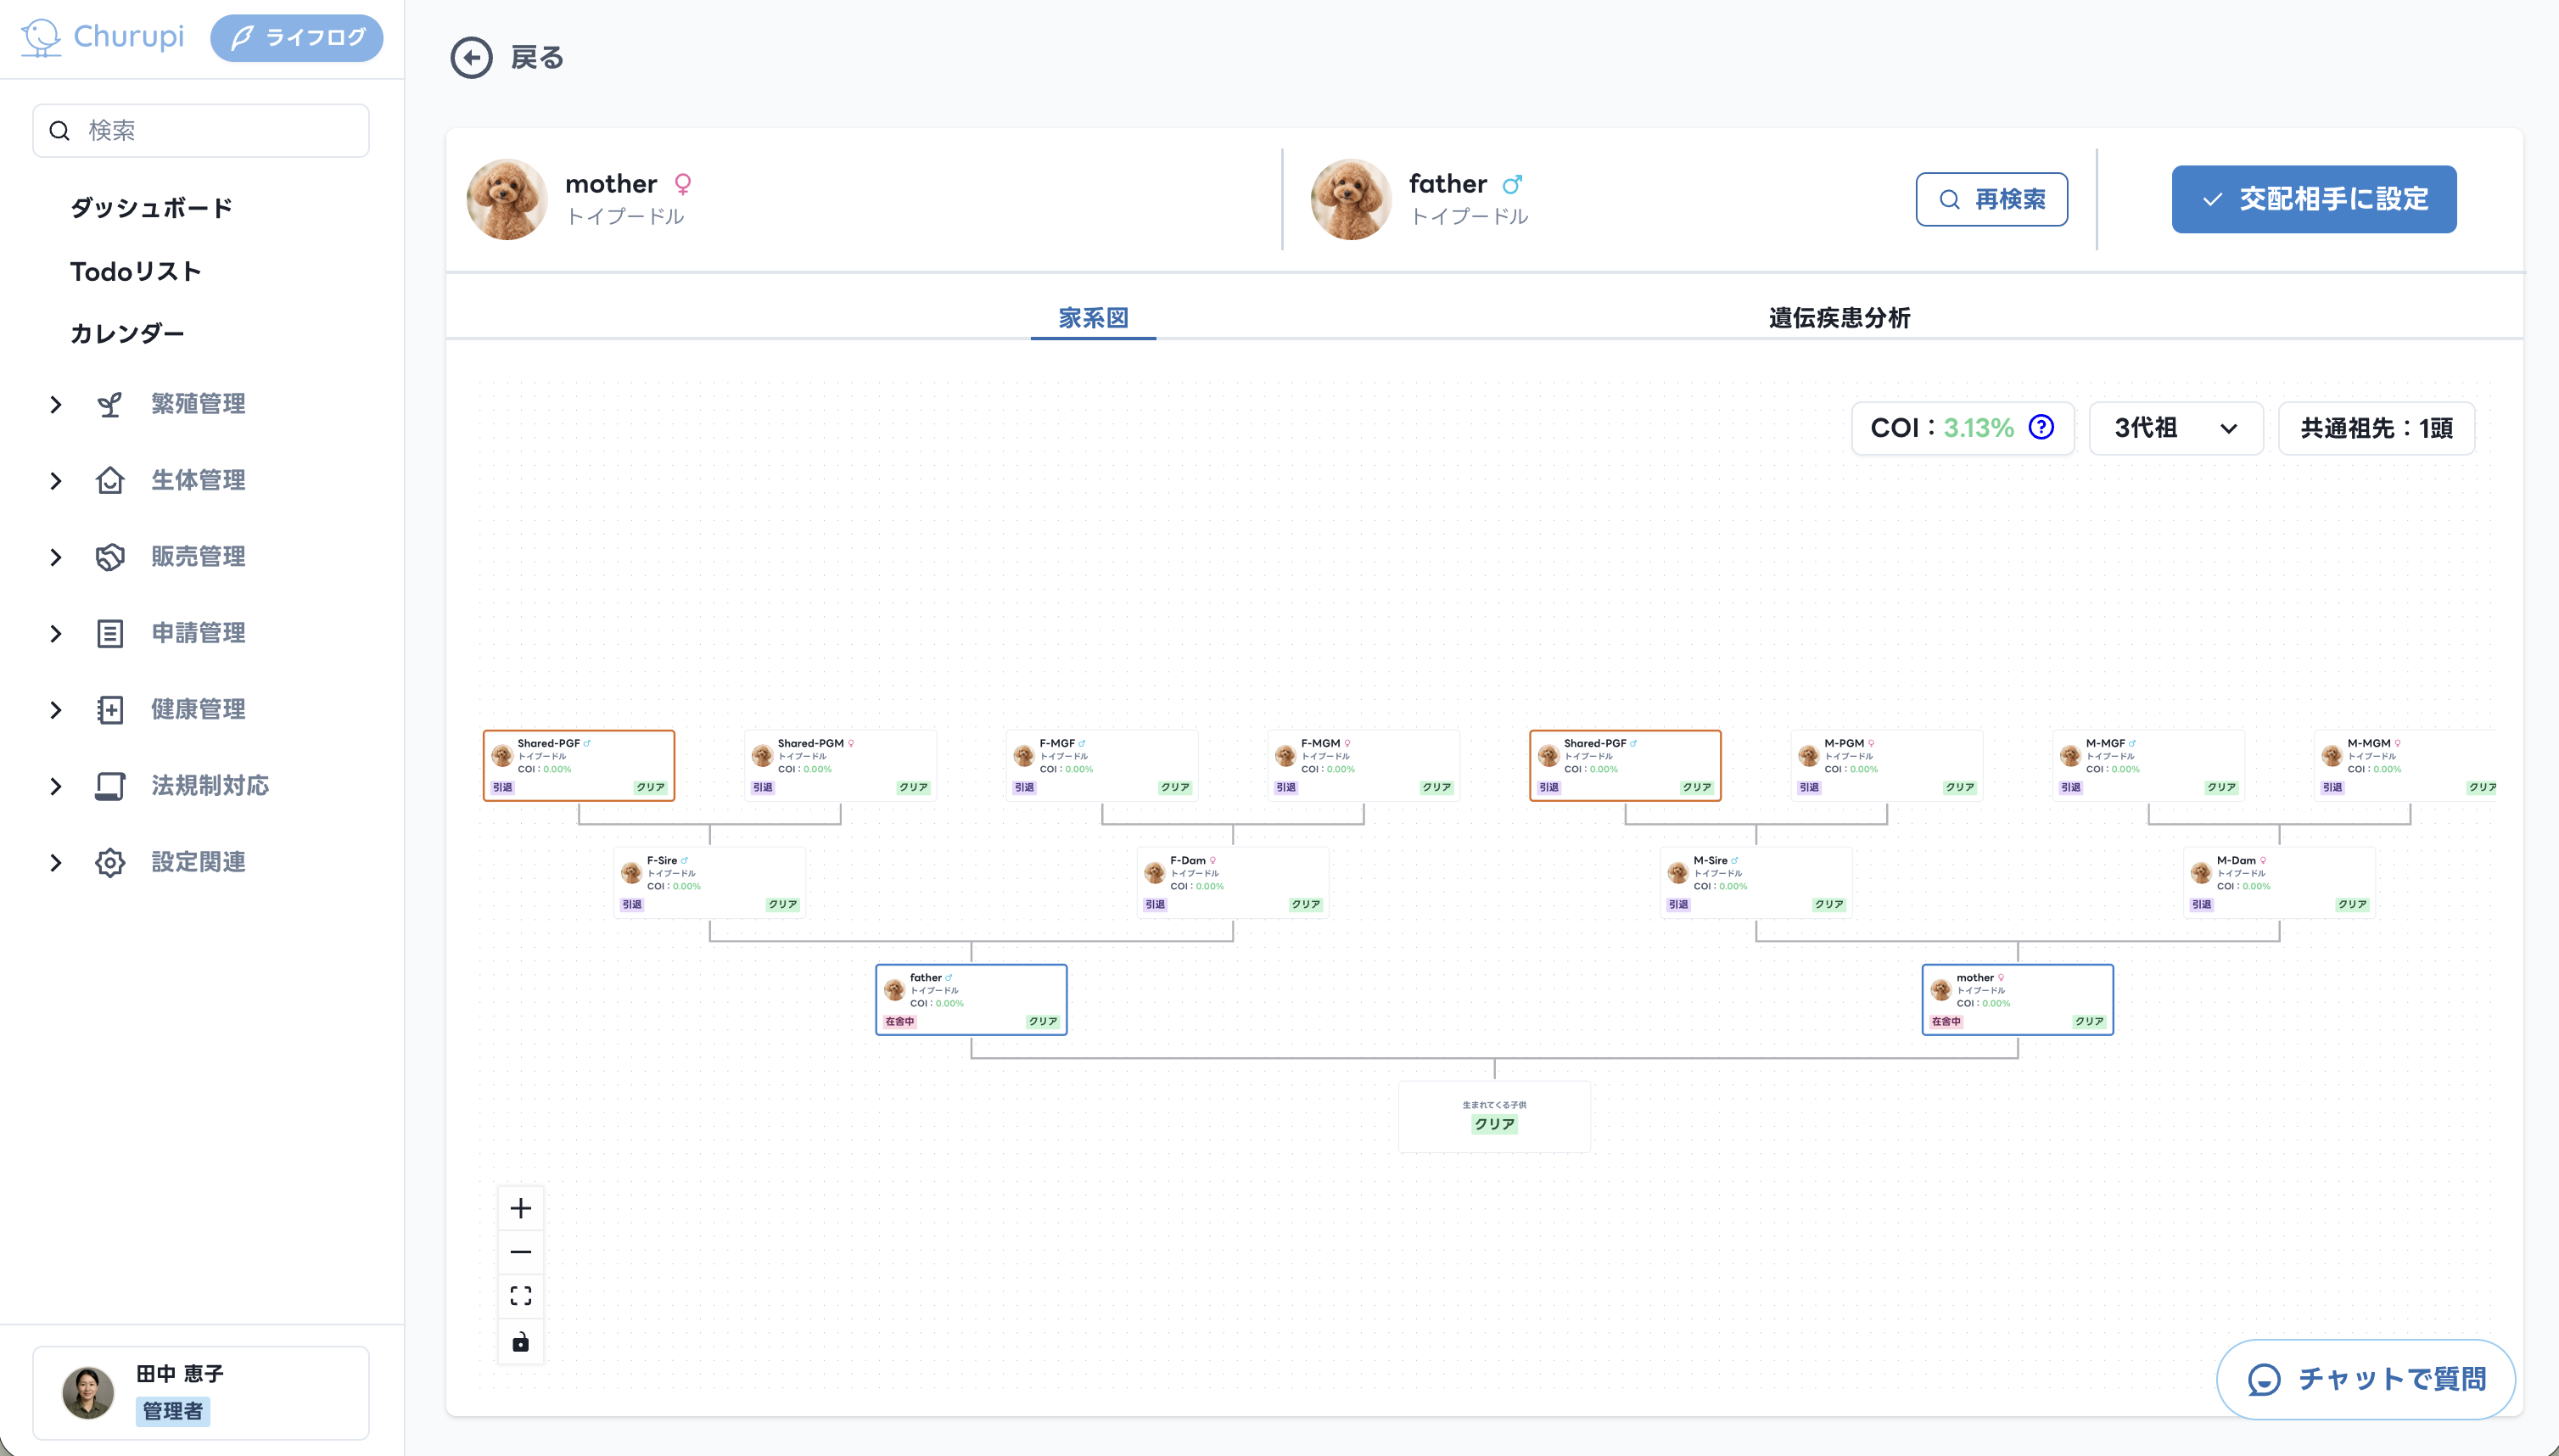
Task: Click the 健康管理 medical icon
Action: pos(110,710)
